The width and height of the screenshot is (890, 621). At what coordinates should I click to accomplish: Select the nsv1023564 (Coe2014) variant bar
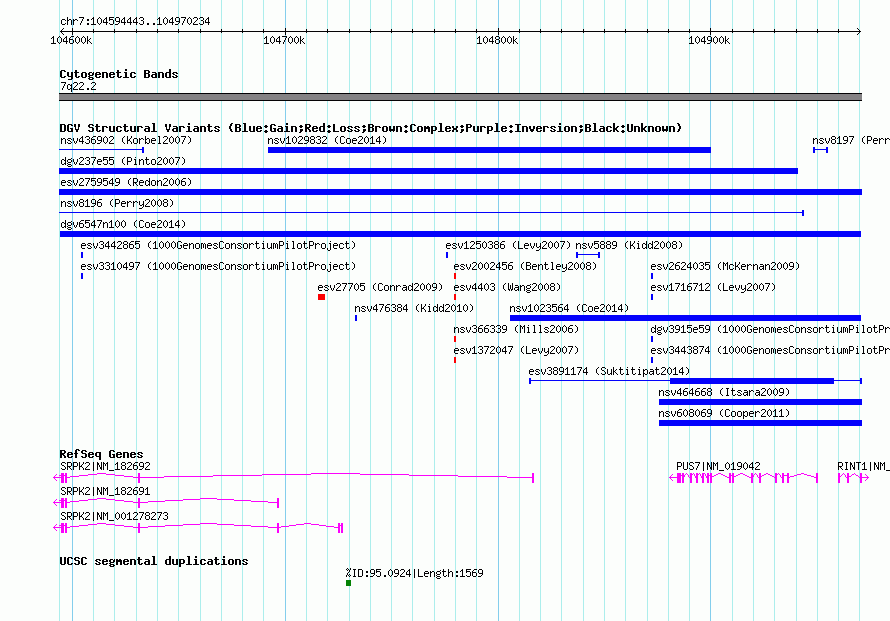point(686,318)
